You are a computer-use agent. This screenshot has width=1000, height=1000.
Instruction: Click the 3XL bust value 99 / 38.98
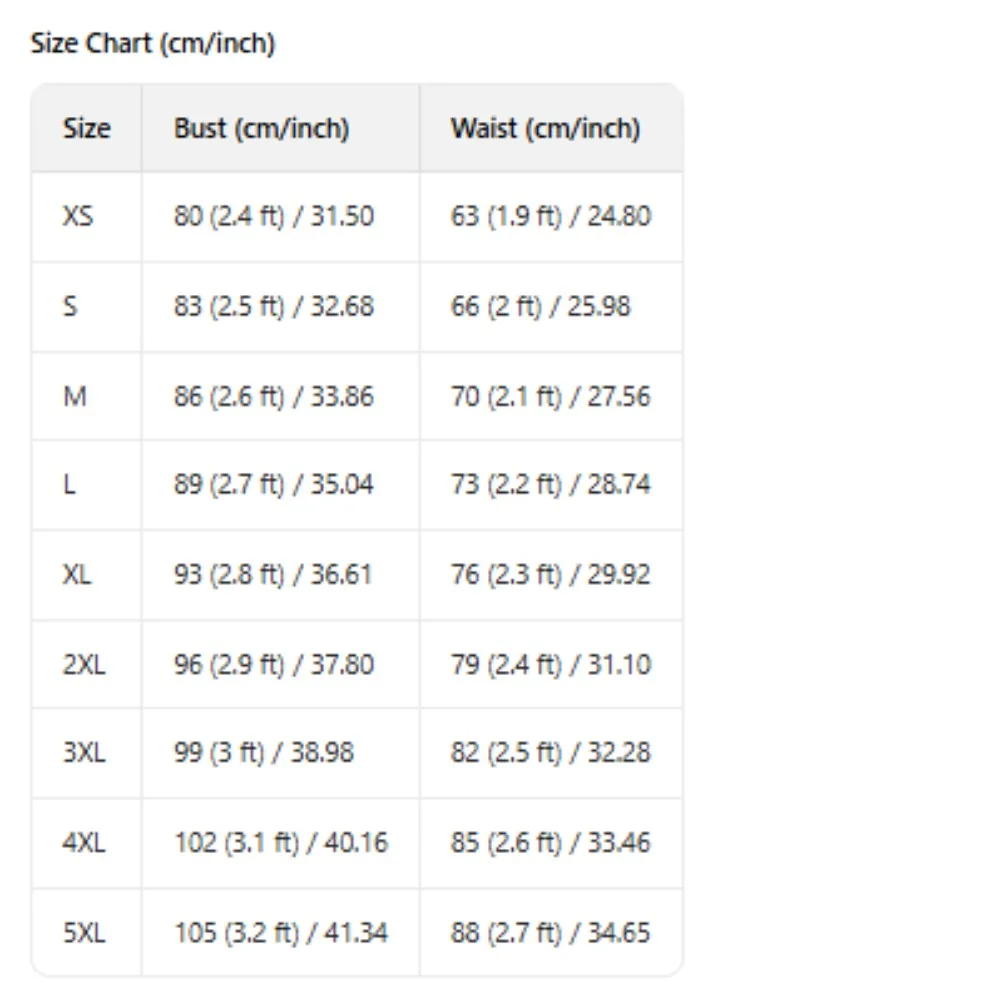(x=263, y=753)
